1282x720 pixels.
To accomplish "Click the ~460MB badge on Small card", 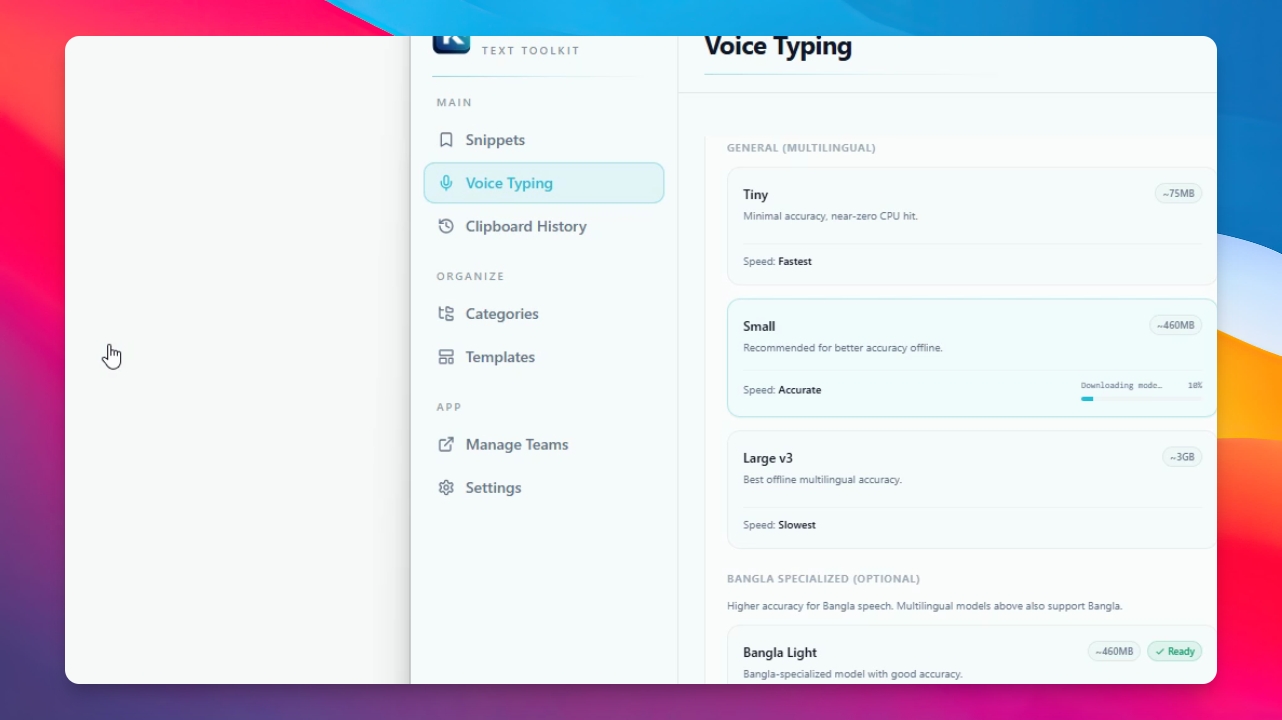I will 1176,325.
